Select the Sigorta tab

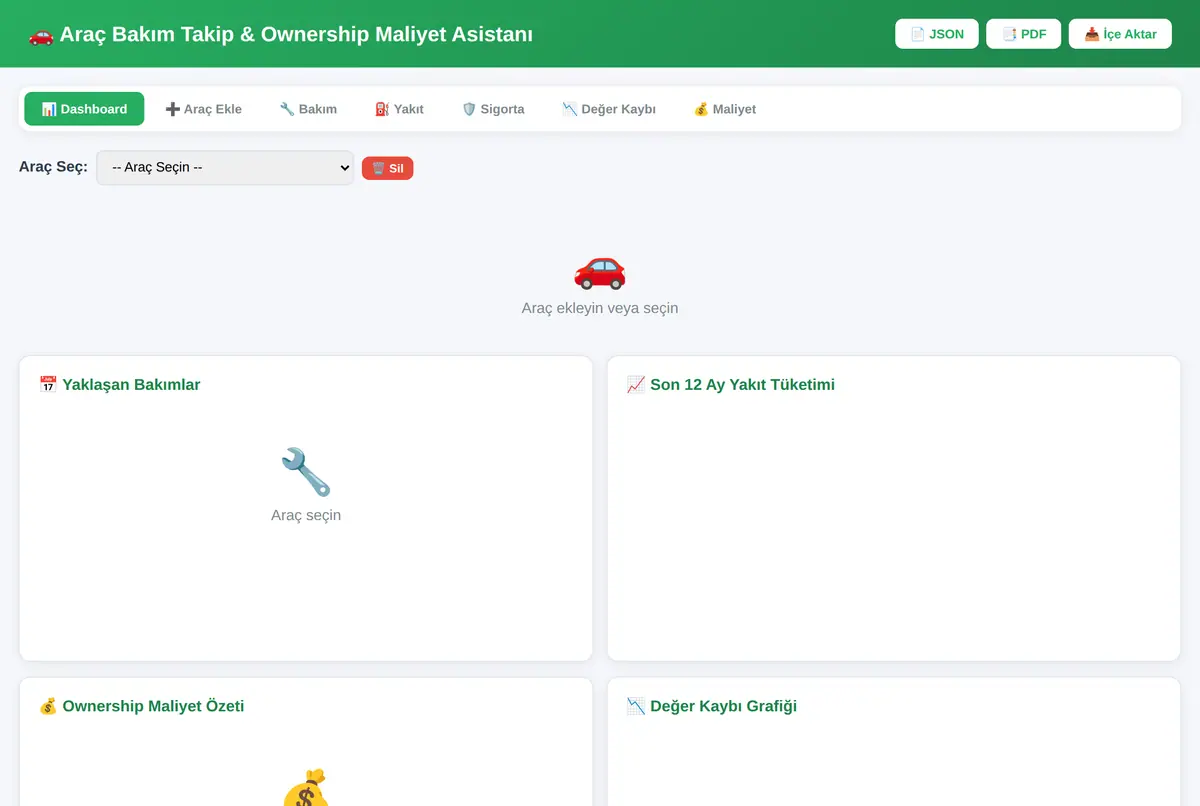pyautogui.click(x=493, y=109)
